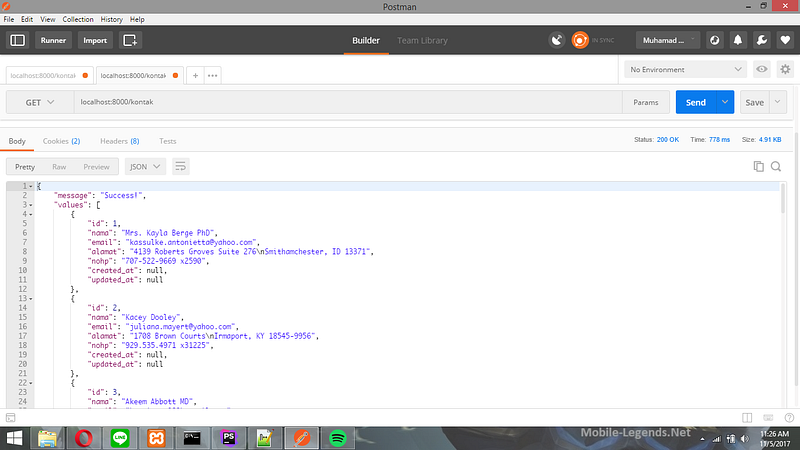This screenshot has width=800, height=450.
Task: Open the Tests tab
Action: click(x=167, y=141)
